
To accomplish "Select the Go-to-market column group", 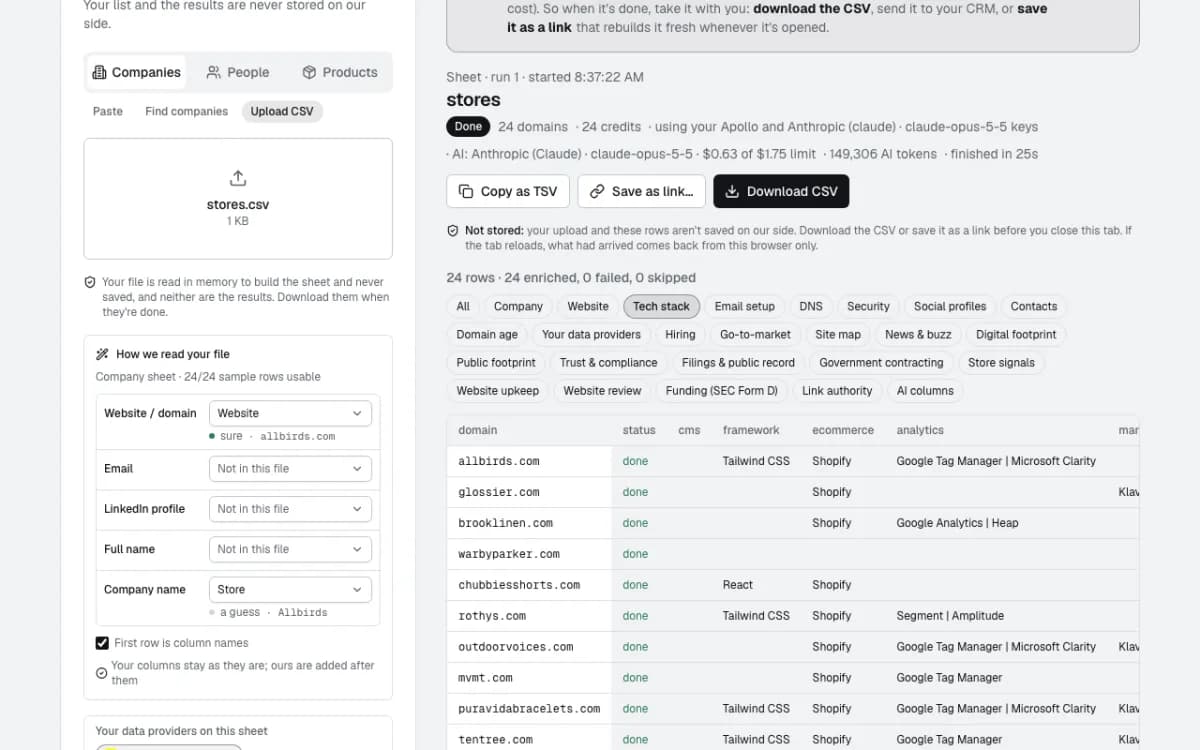I will 755,334.
